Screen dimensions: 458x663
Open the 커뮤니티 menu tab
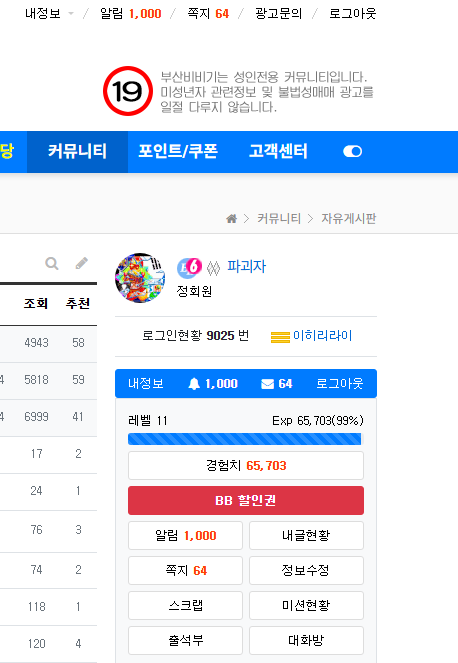(77, 151)
